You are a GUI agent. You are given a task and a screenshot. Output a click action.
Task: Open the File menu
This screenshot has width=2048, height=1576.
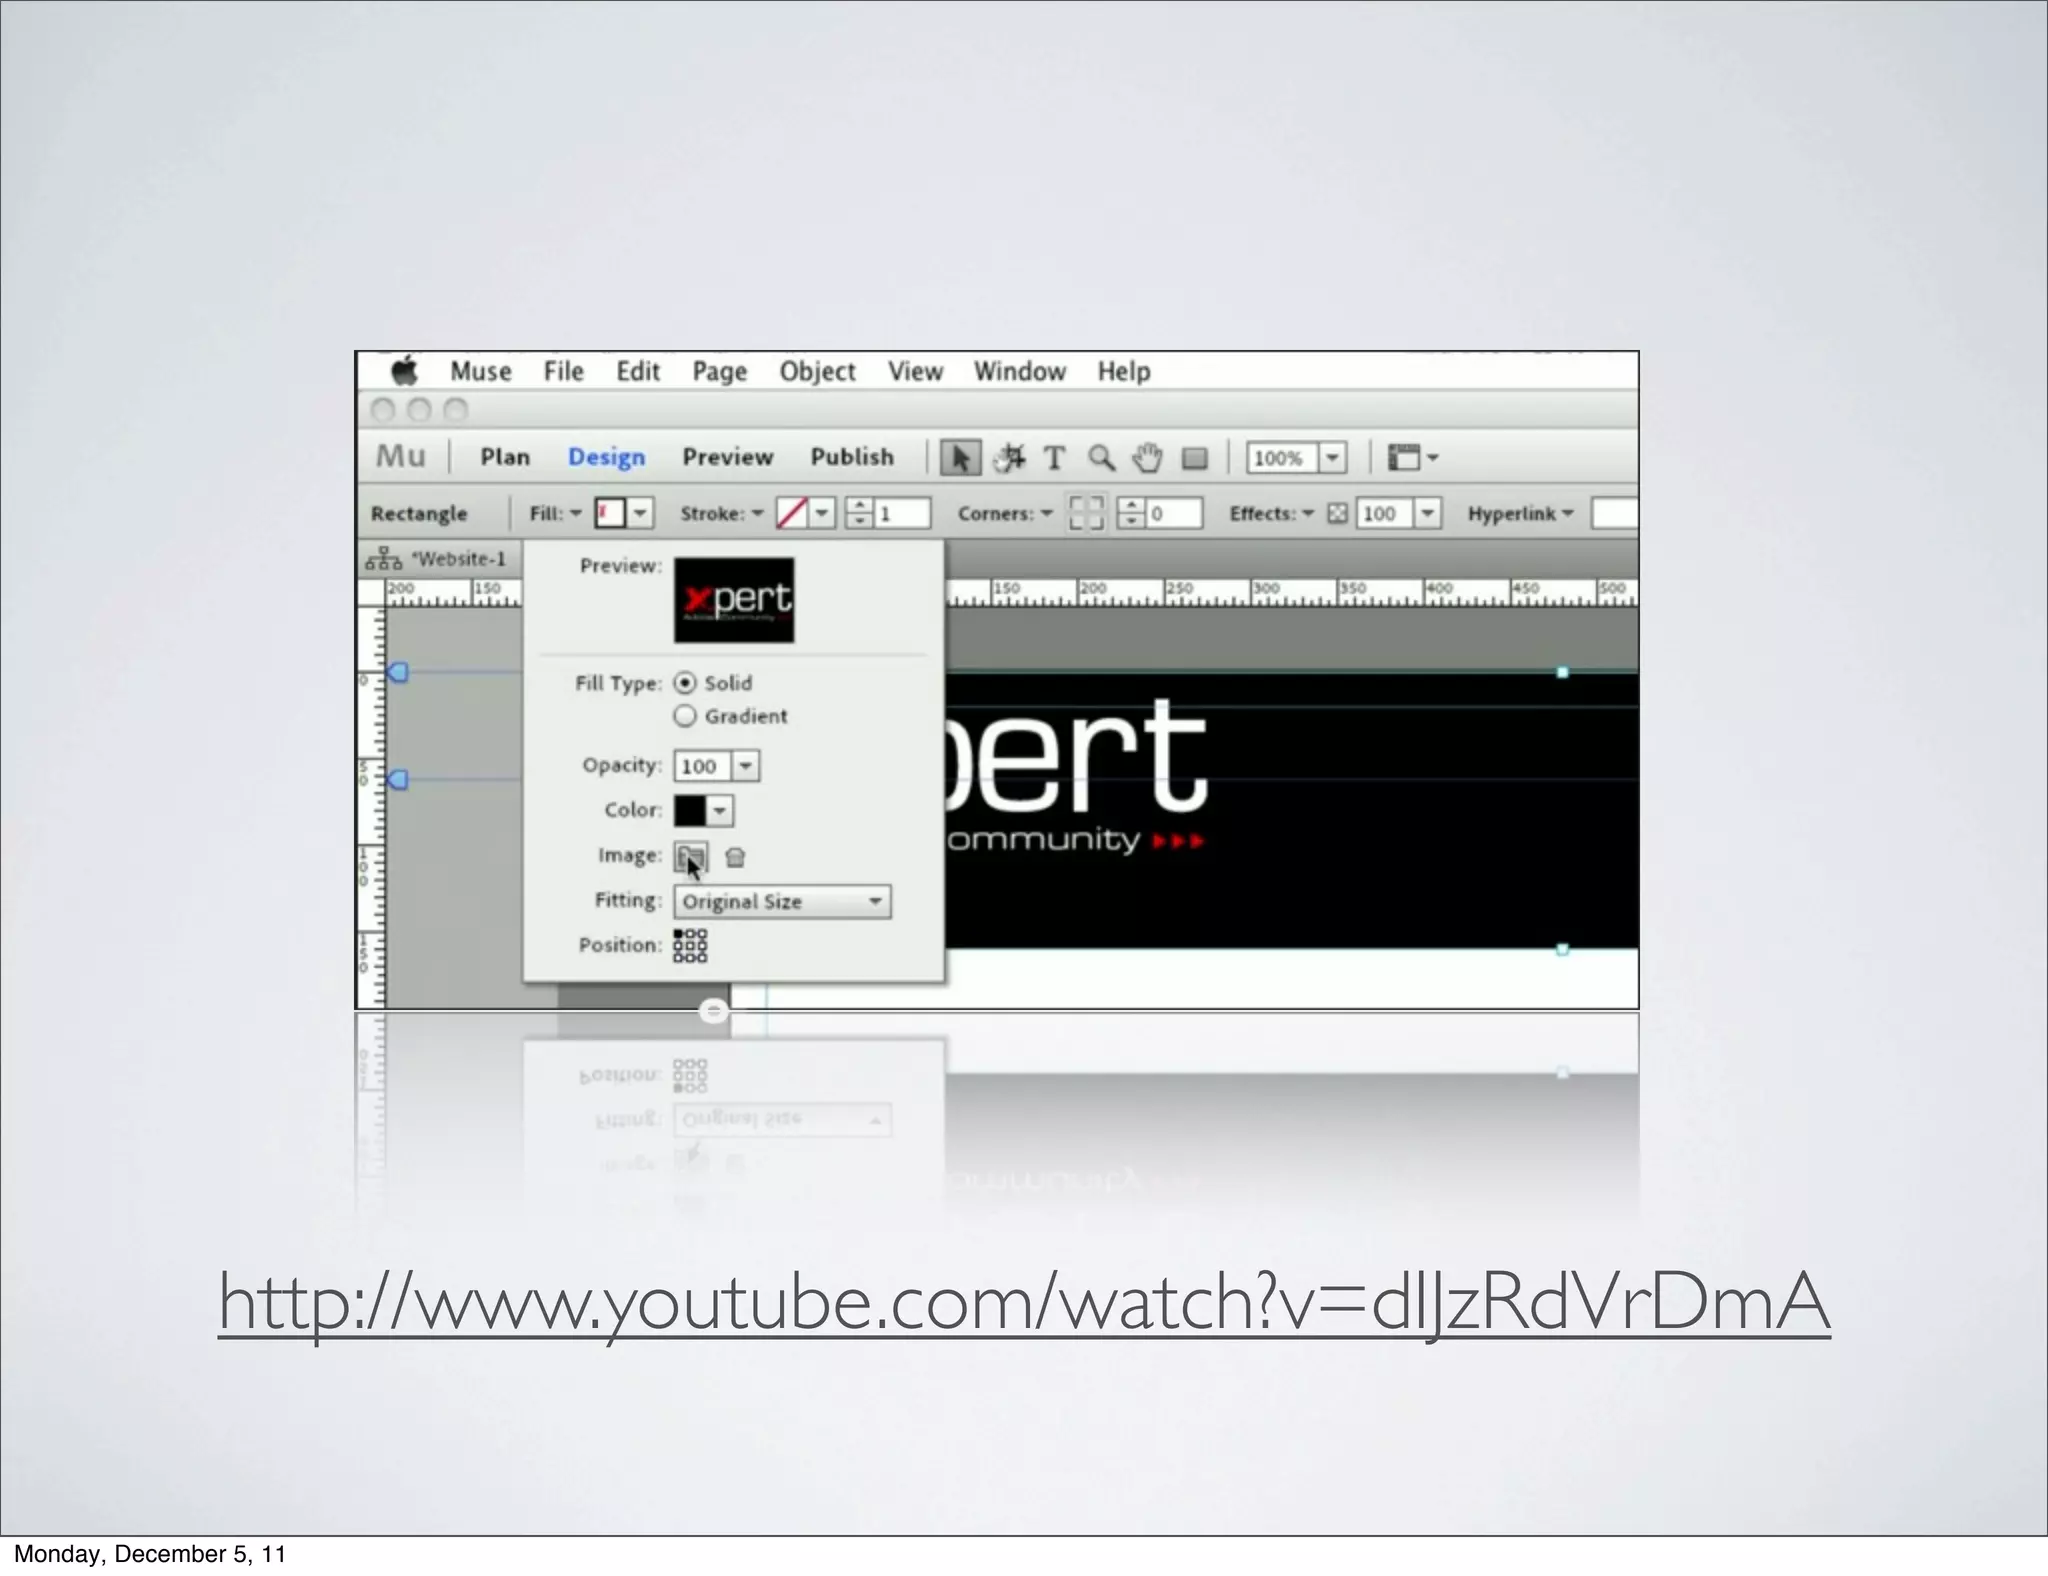pyautogui.click(x=564, y=371)
